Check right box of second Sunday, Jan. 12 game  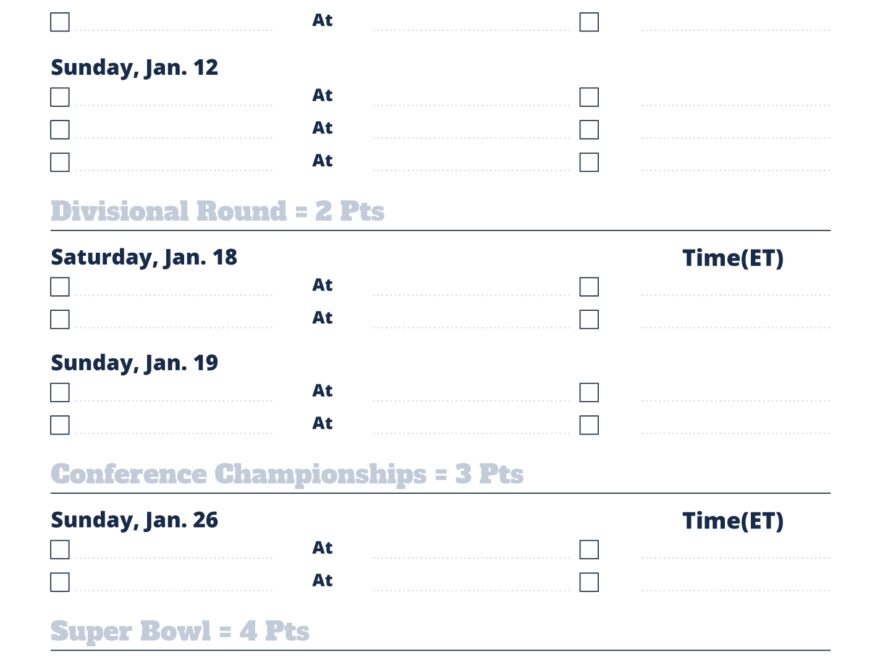[589, 130]
